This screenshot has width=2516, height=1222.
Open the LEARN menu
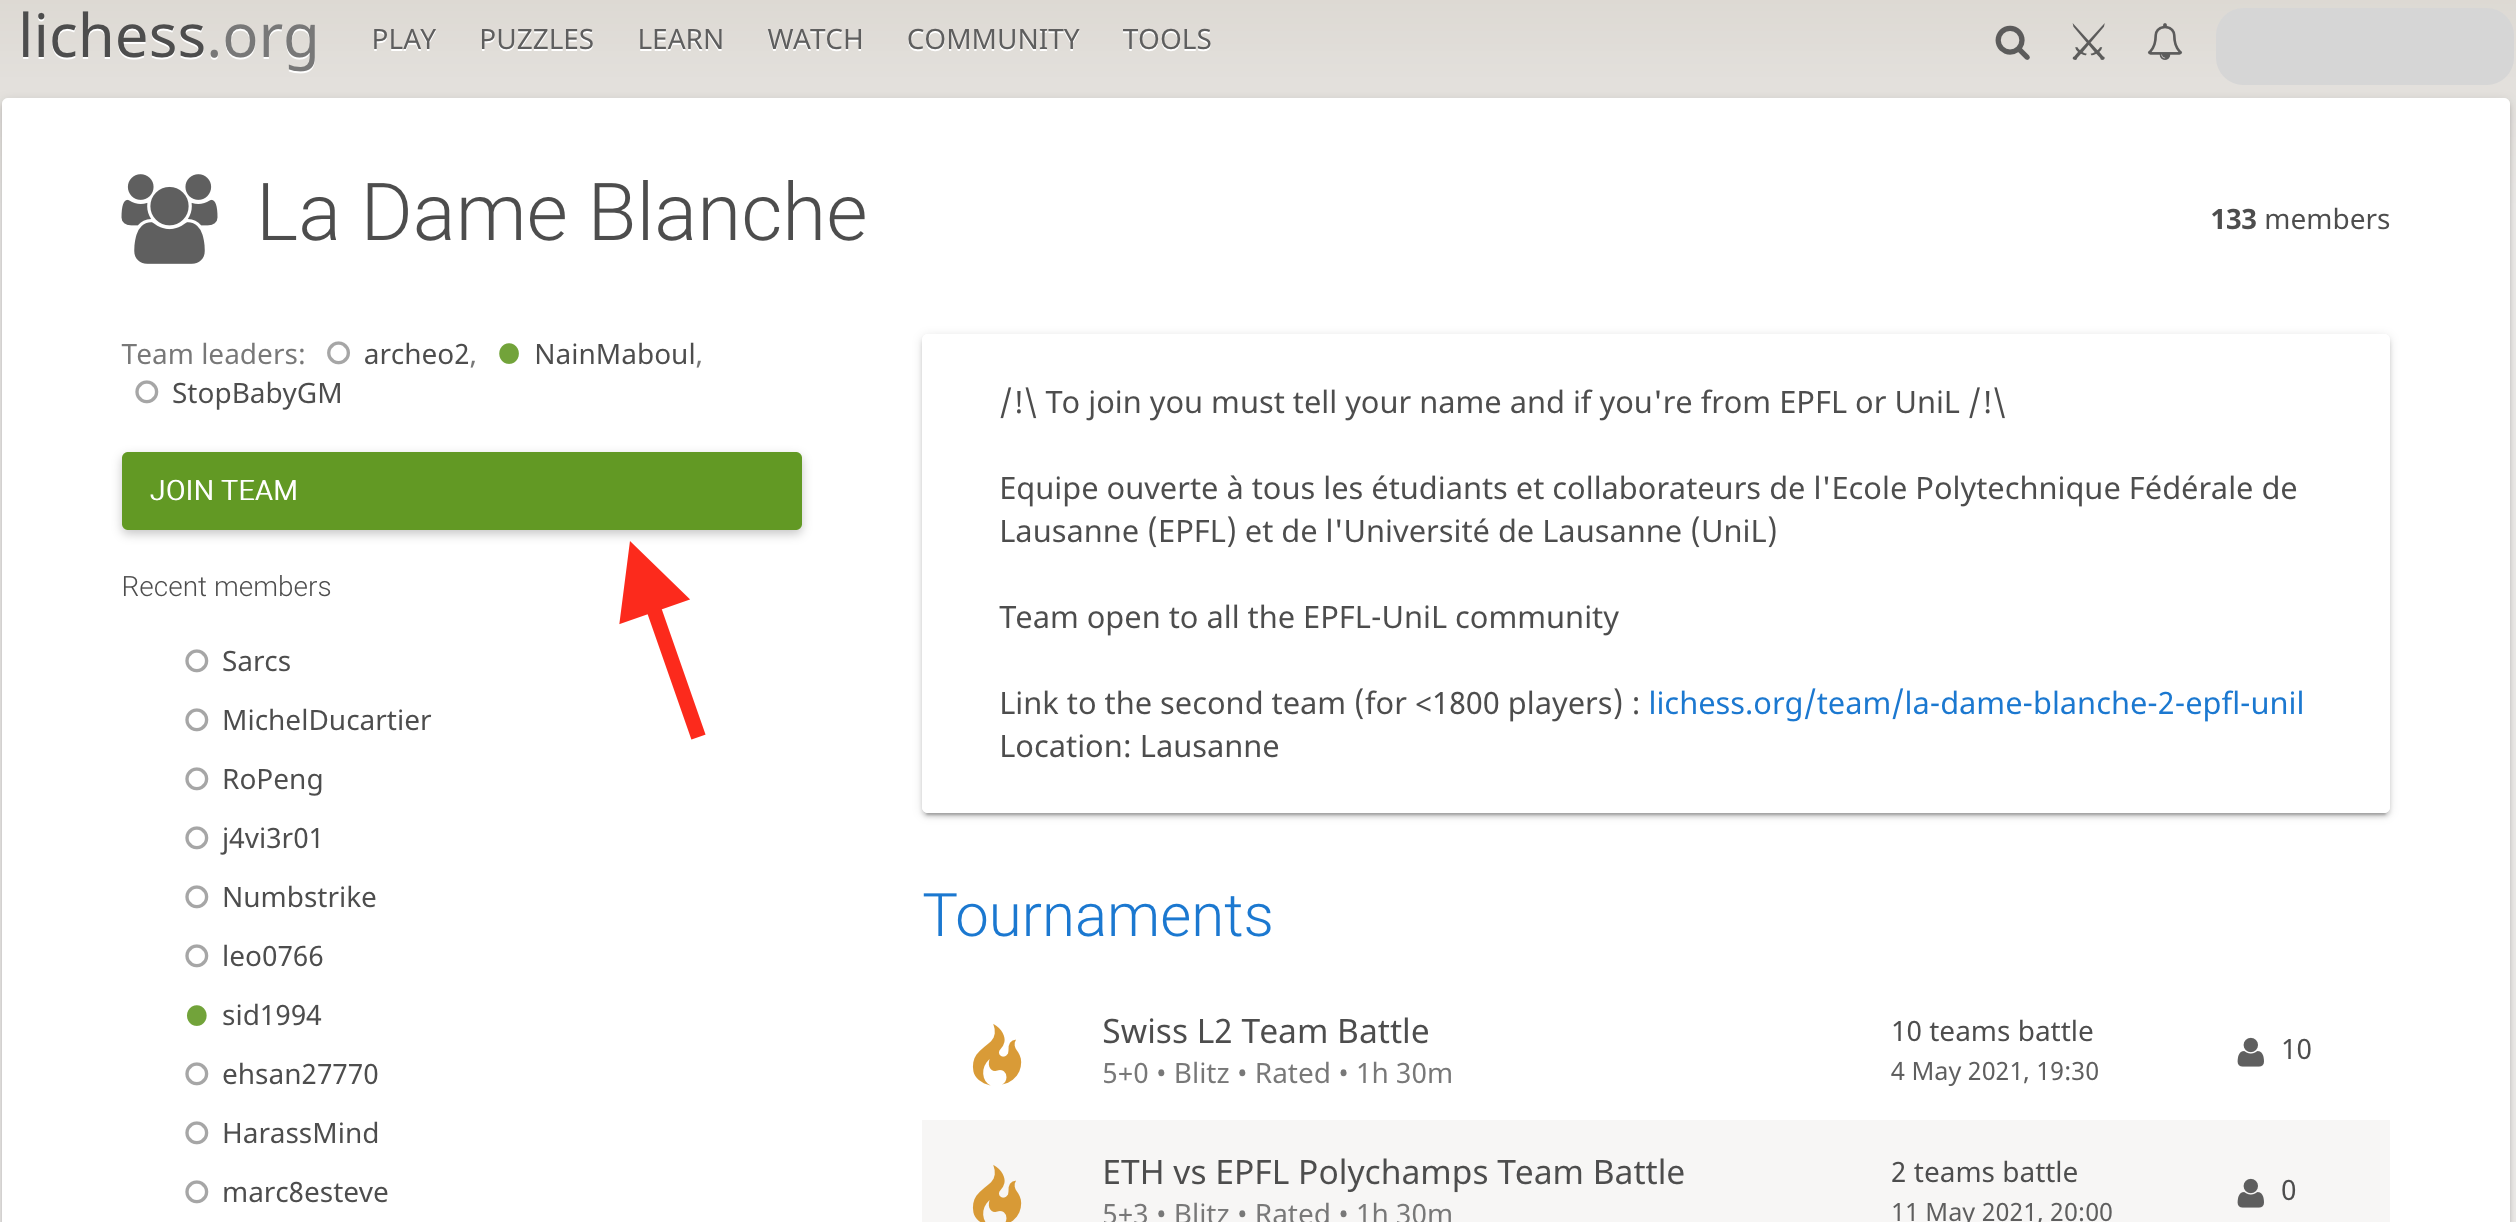click(x=680, y=39)
